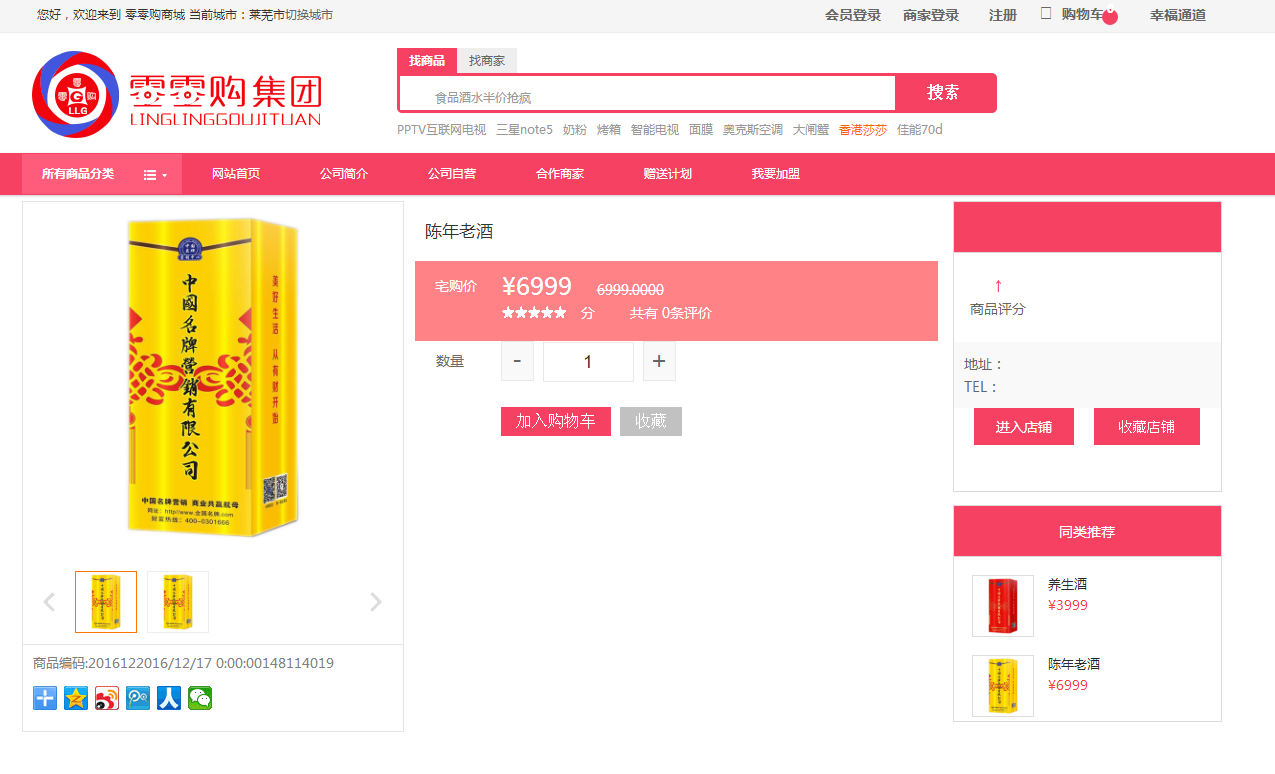Select the second product thumbnail image
This screenshot has width=1275, height=774.
178,602
